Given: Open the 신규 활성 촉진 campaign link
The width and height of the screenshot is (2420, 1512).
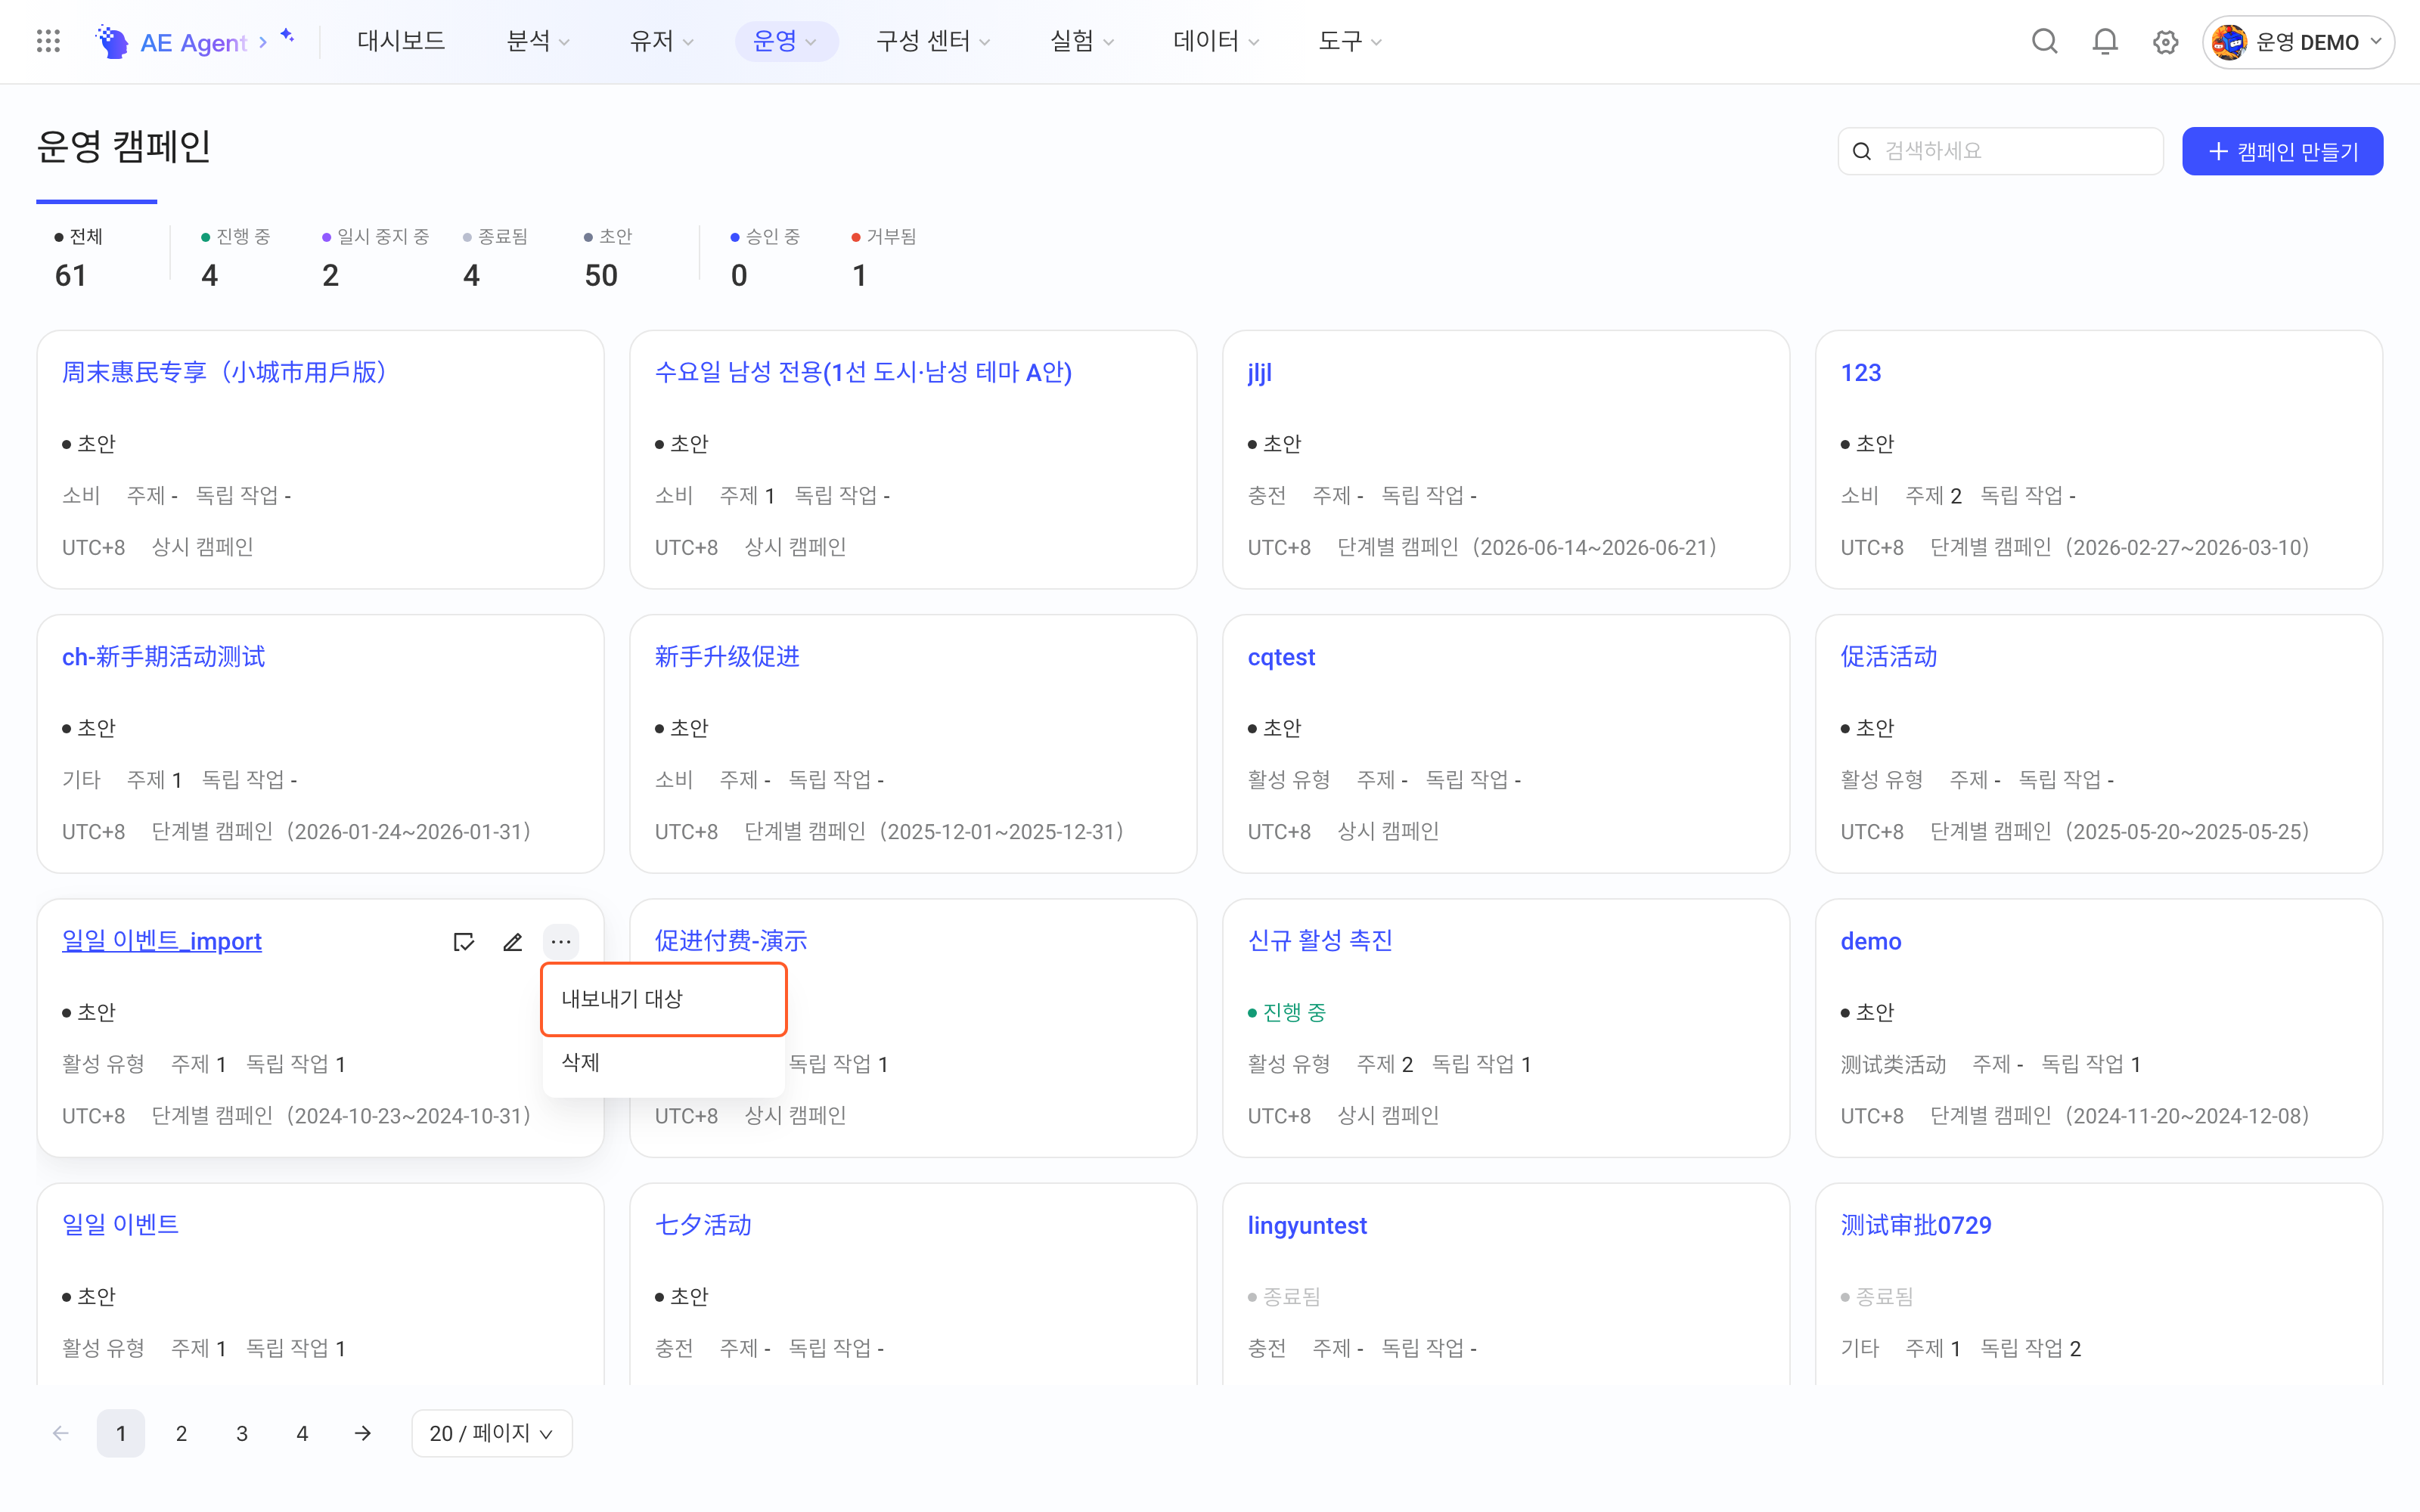Looking at the screenshot, I should (1320, 941).
